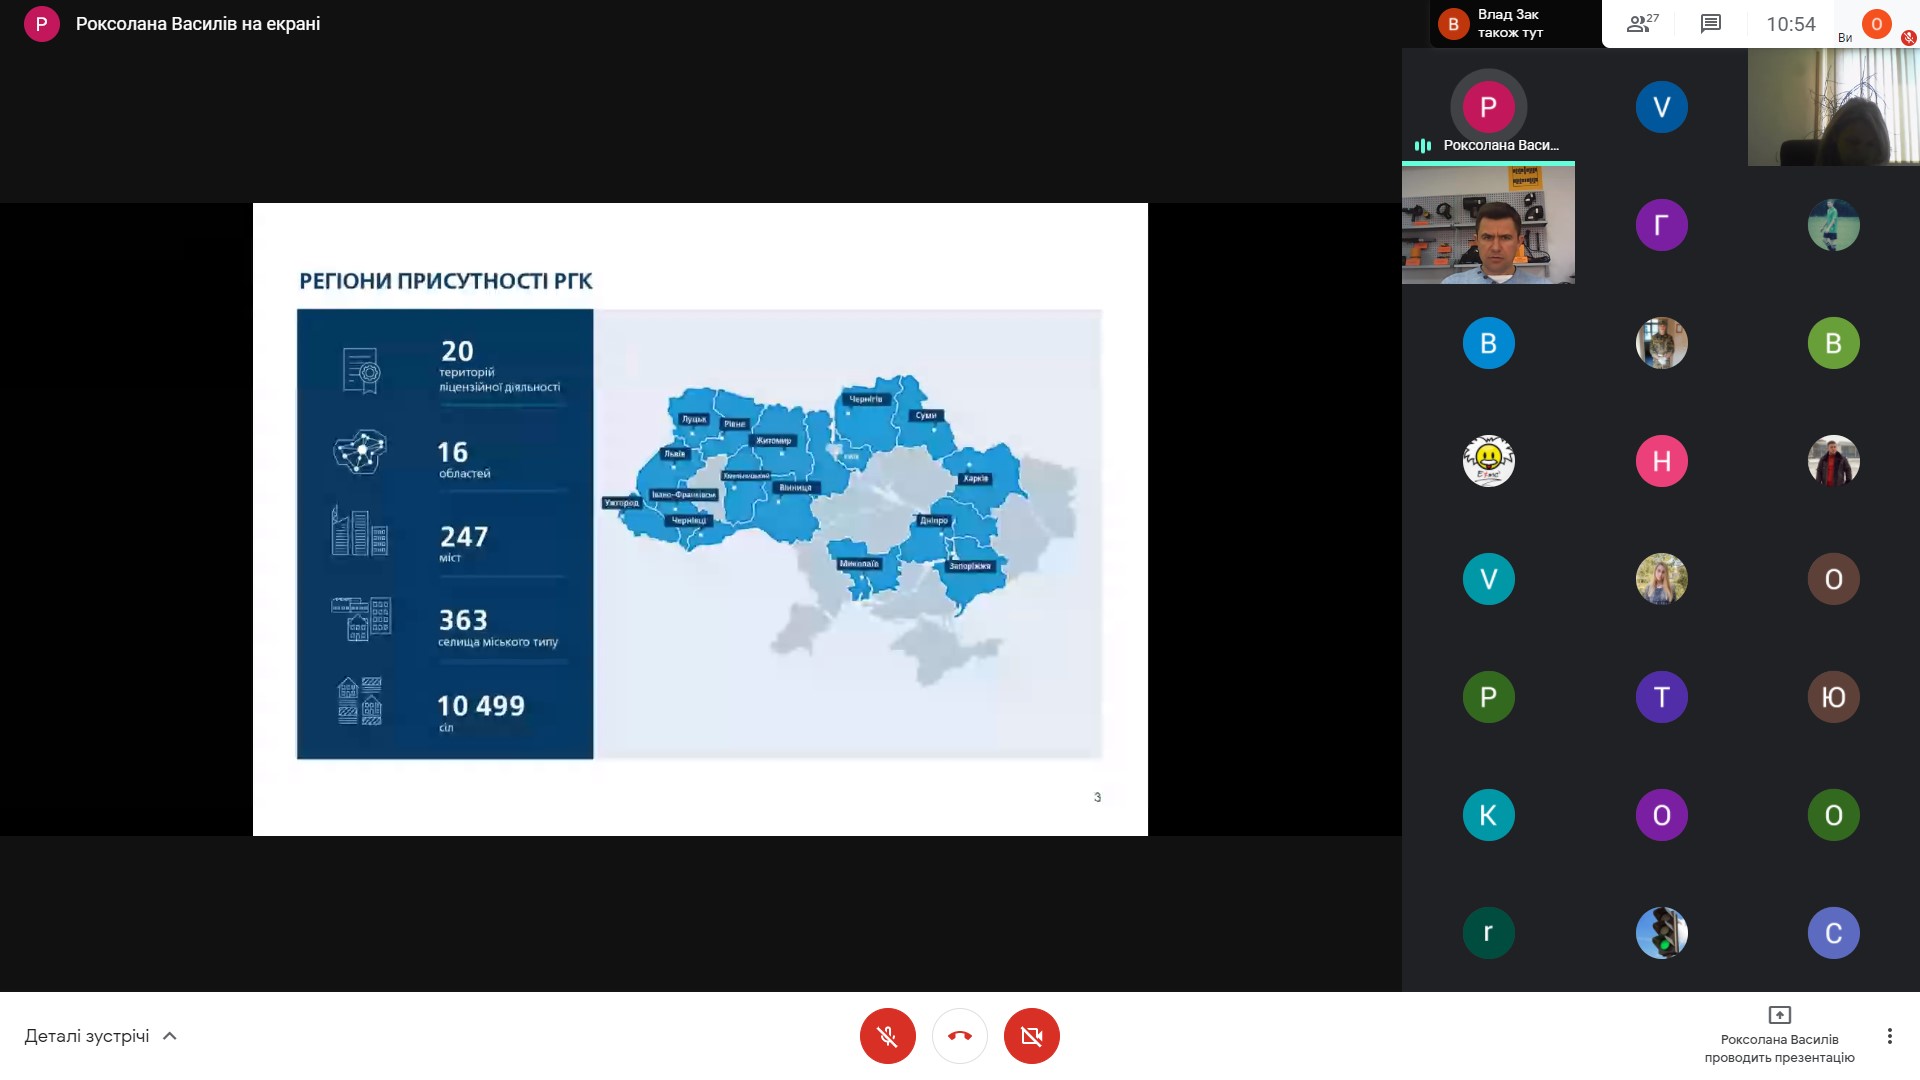This screenshot has width=1920, height=1080.
Task: Click the smiley face participant icon
Action: (1487, 460)
